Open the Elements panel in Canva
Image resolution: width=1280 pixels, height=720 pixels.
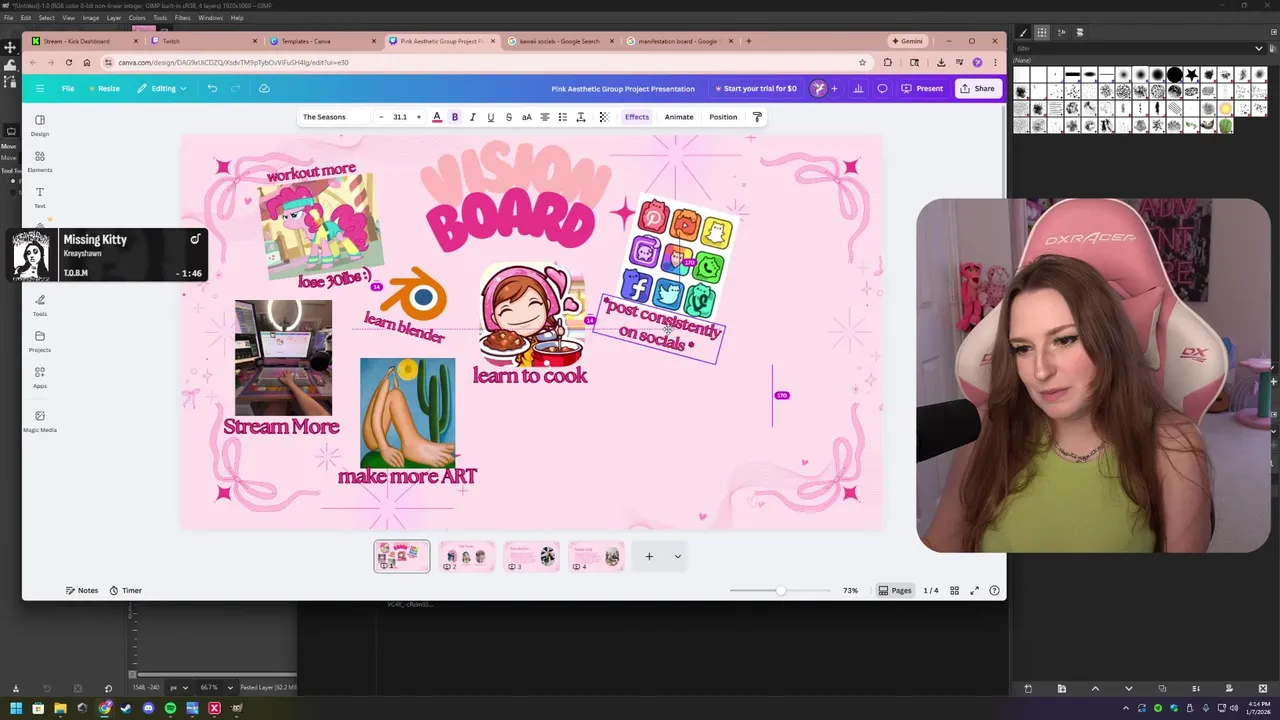pyautogui.click(x=40, y=161)
